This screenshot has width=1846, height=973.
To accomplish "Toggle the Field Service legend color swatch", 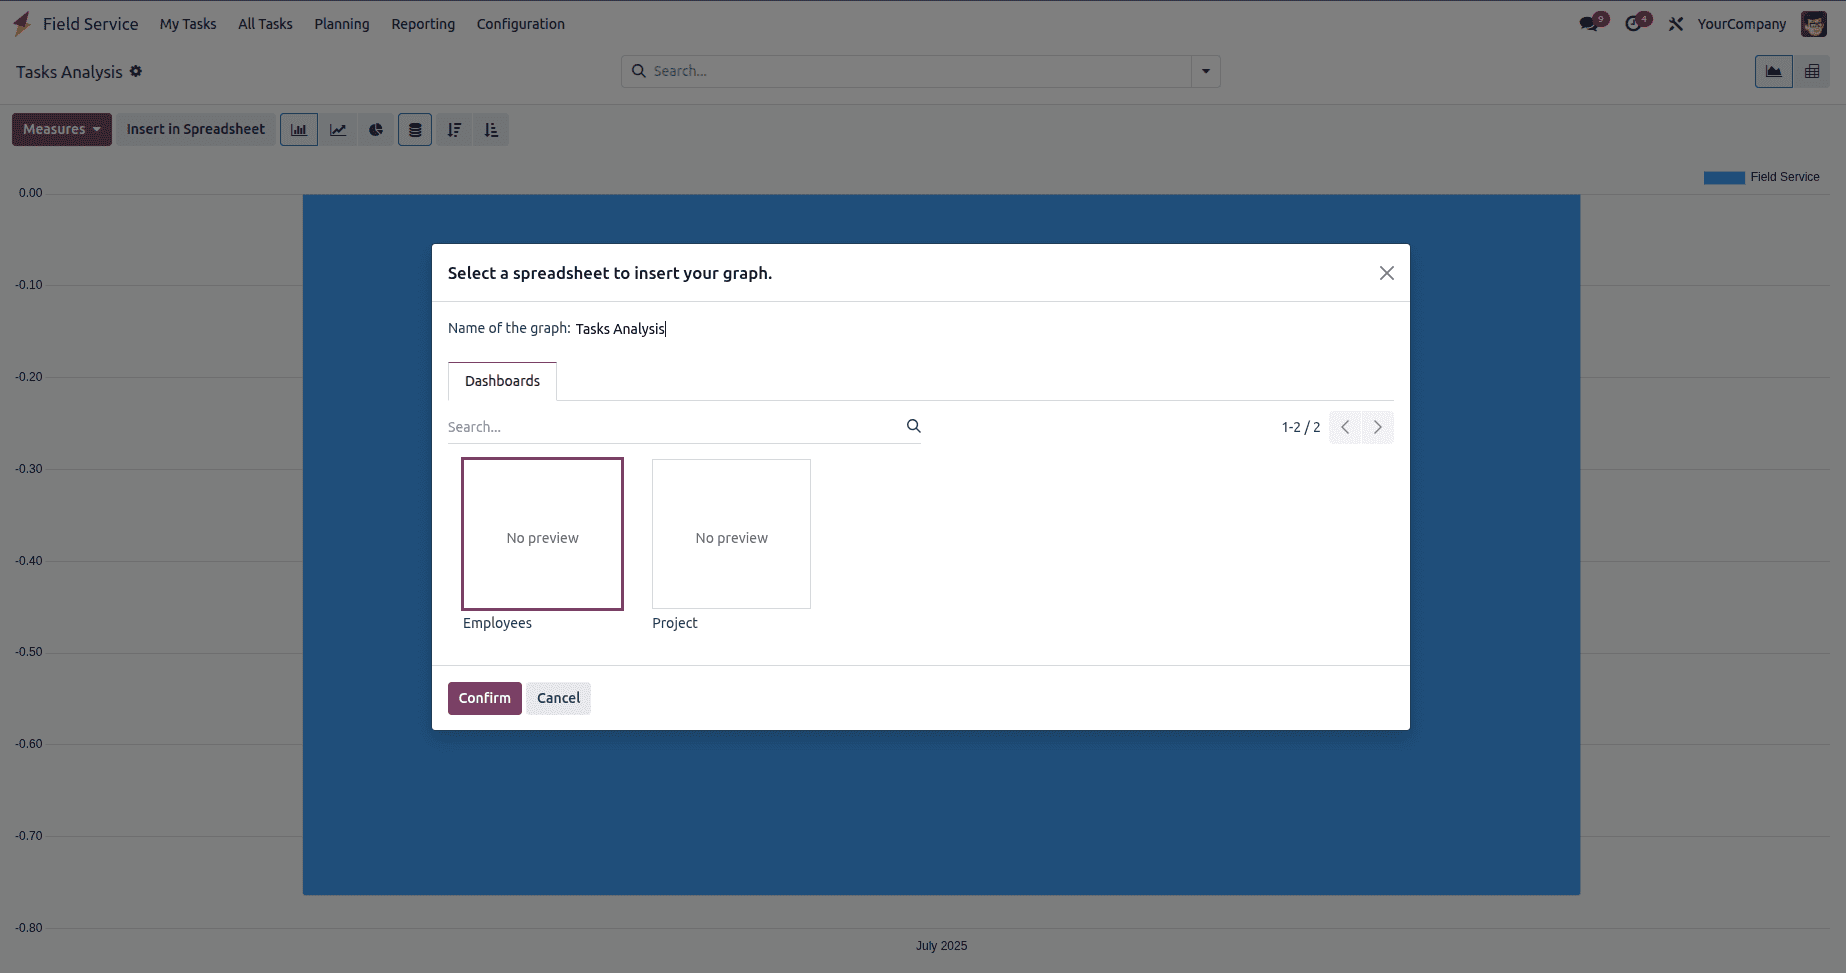I will pyautogui.click(x=1724, y=177).
